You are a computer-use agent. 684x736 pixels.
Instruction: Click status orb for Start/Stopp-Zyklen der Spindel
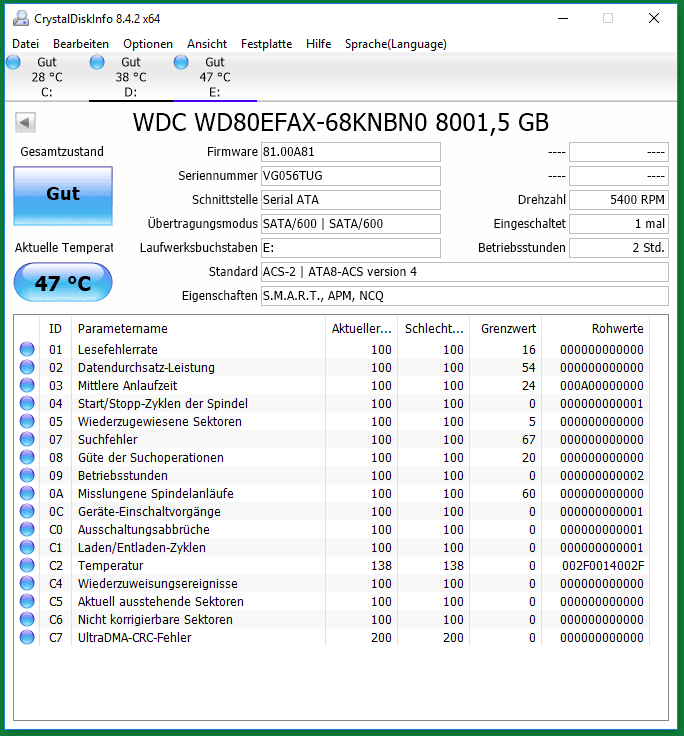(x=27, y=403)
